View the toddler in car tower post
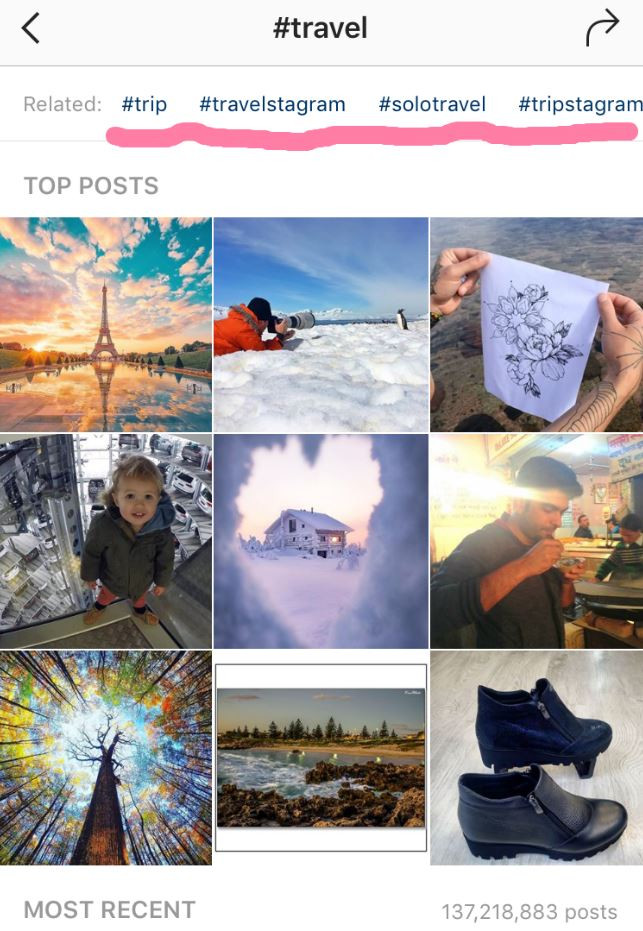The image size is (643, 931). click(x=106, y=541)
